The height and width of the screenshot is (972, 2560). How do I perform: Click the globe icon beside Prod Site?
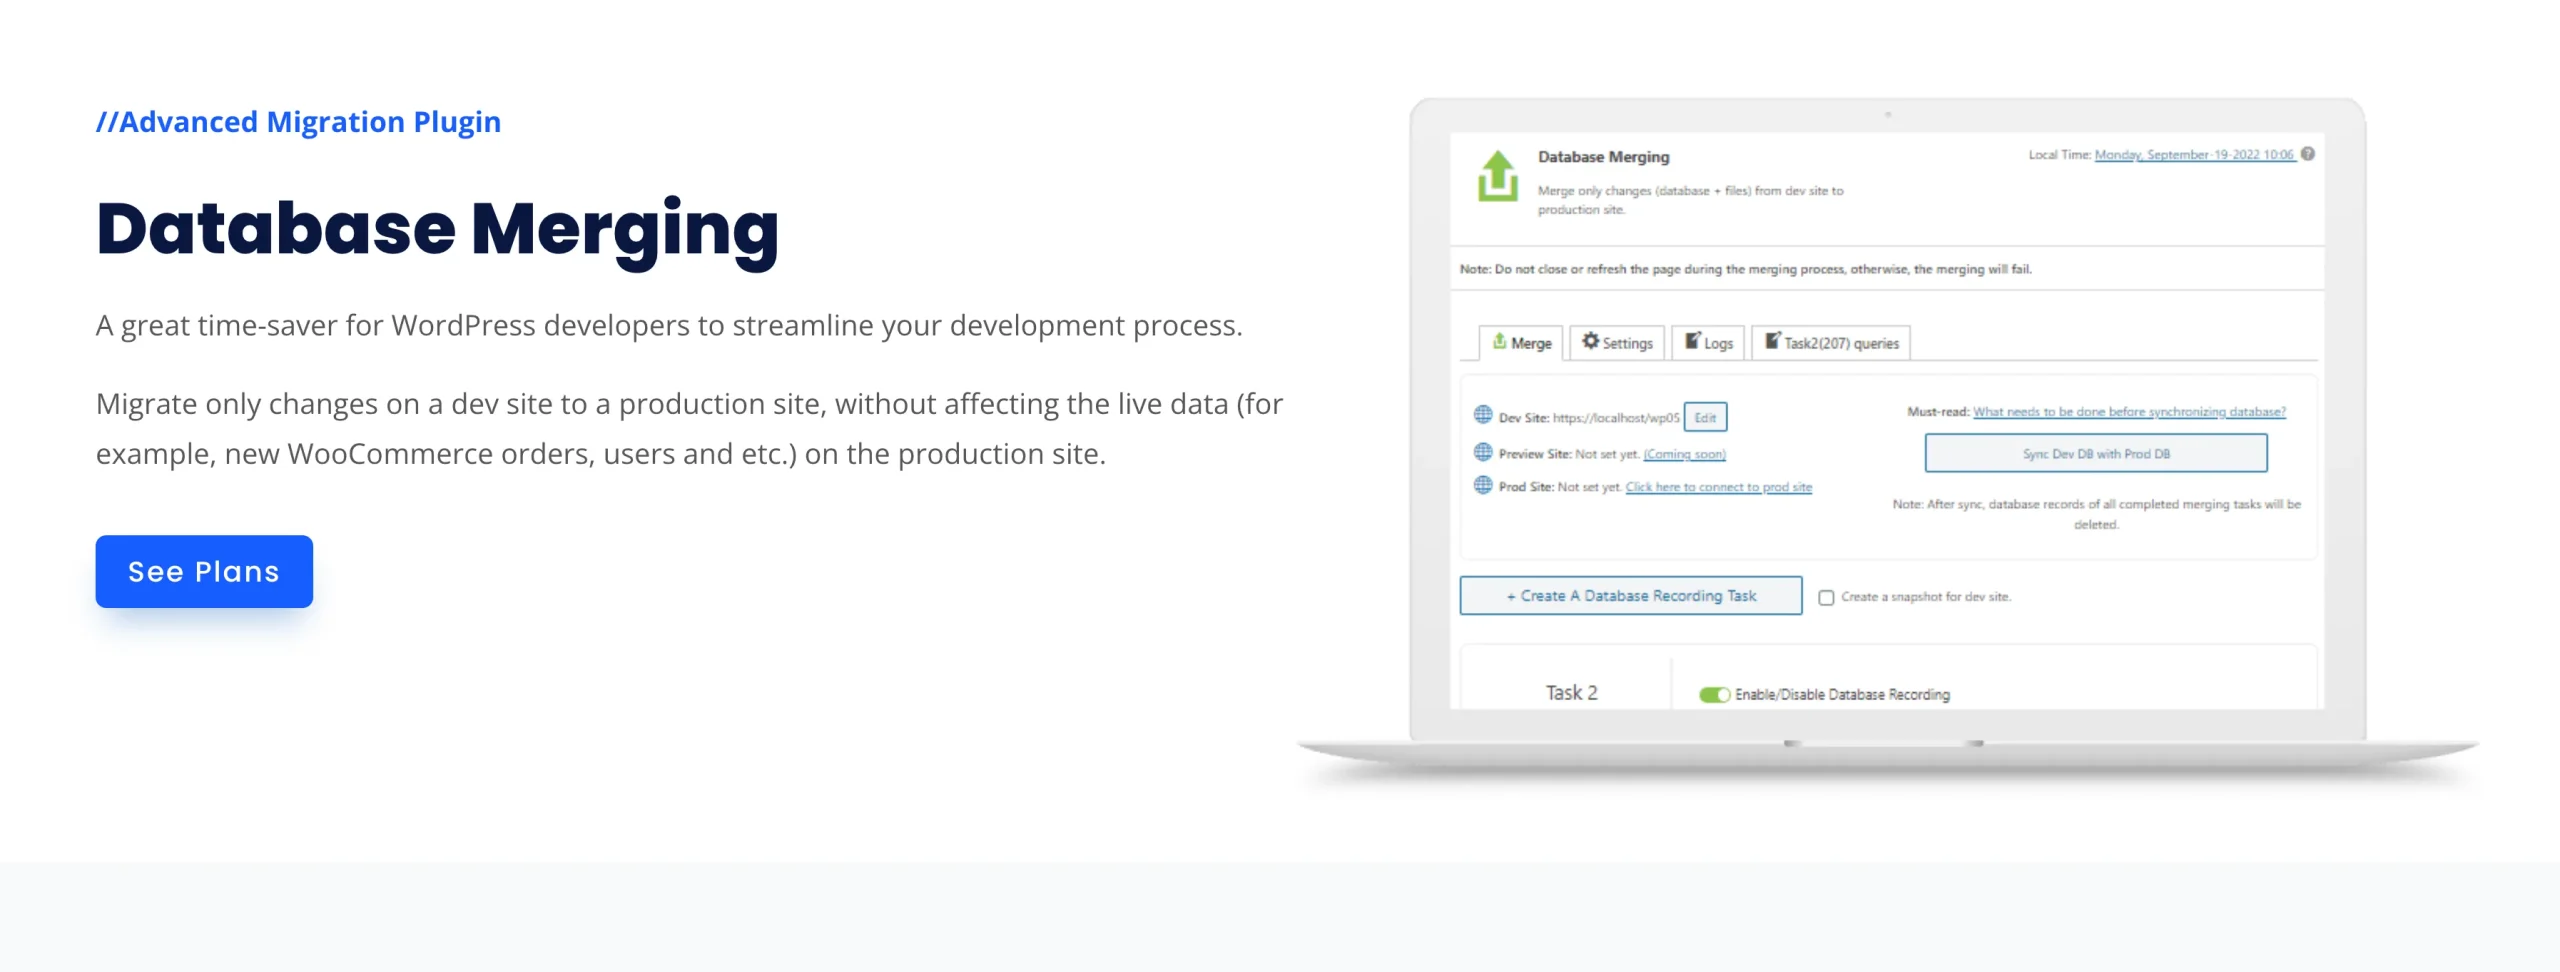tap(1483, 485)
